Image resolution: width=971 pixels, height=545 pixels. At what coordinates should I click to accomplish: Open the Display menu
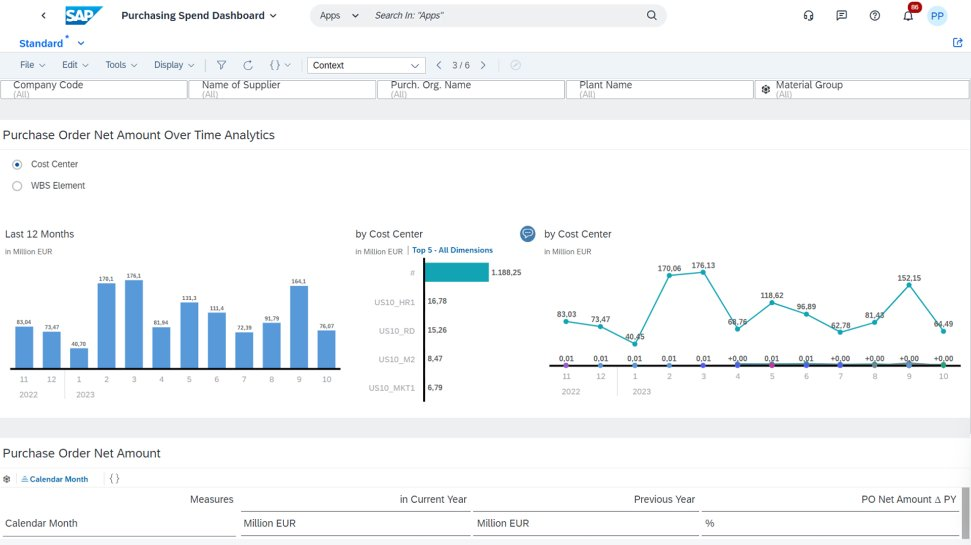[175, 65]
